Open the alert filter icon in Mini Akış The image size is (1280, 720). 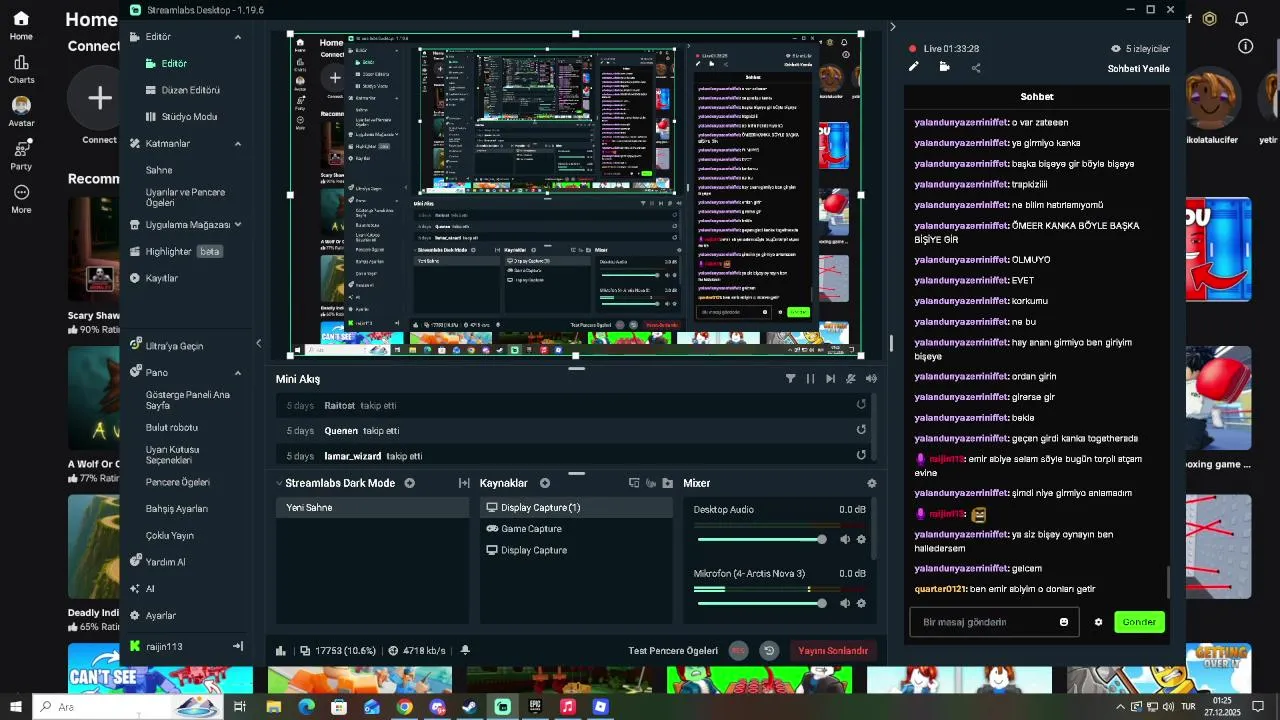click(x=790, y=379)
